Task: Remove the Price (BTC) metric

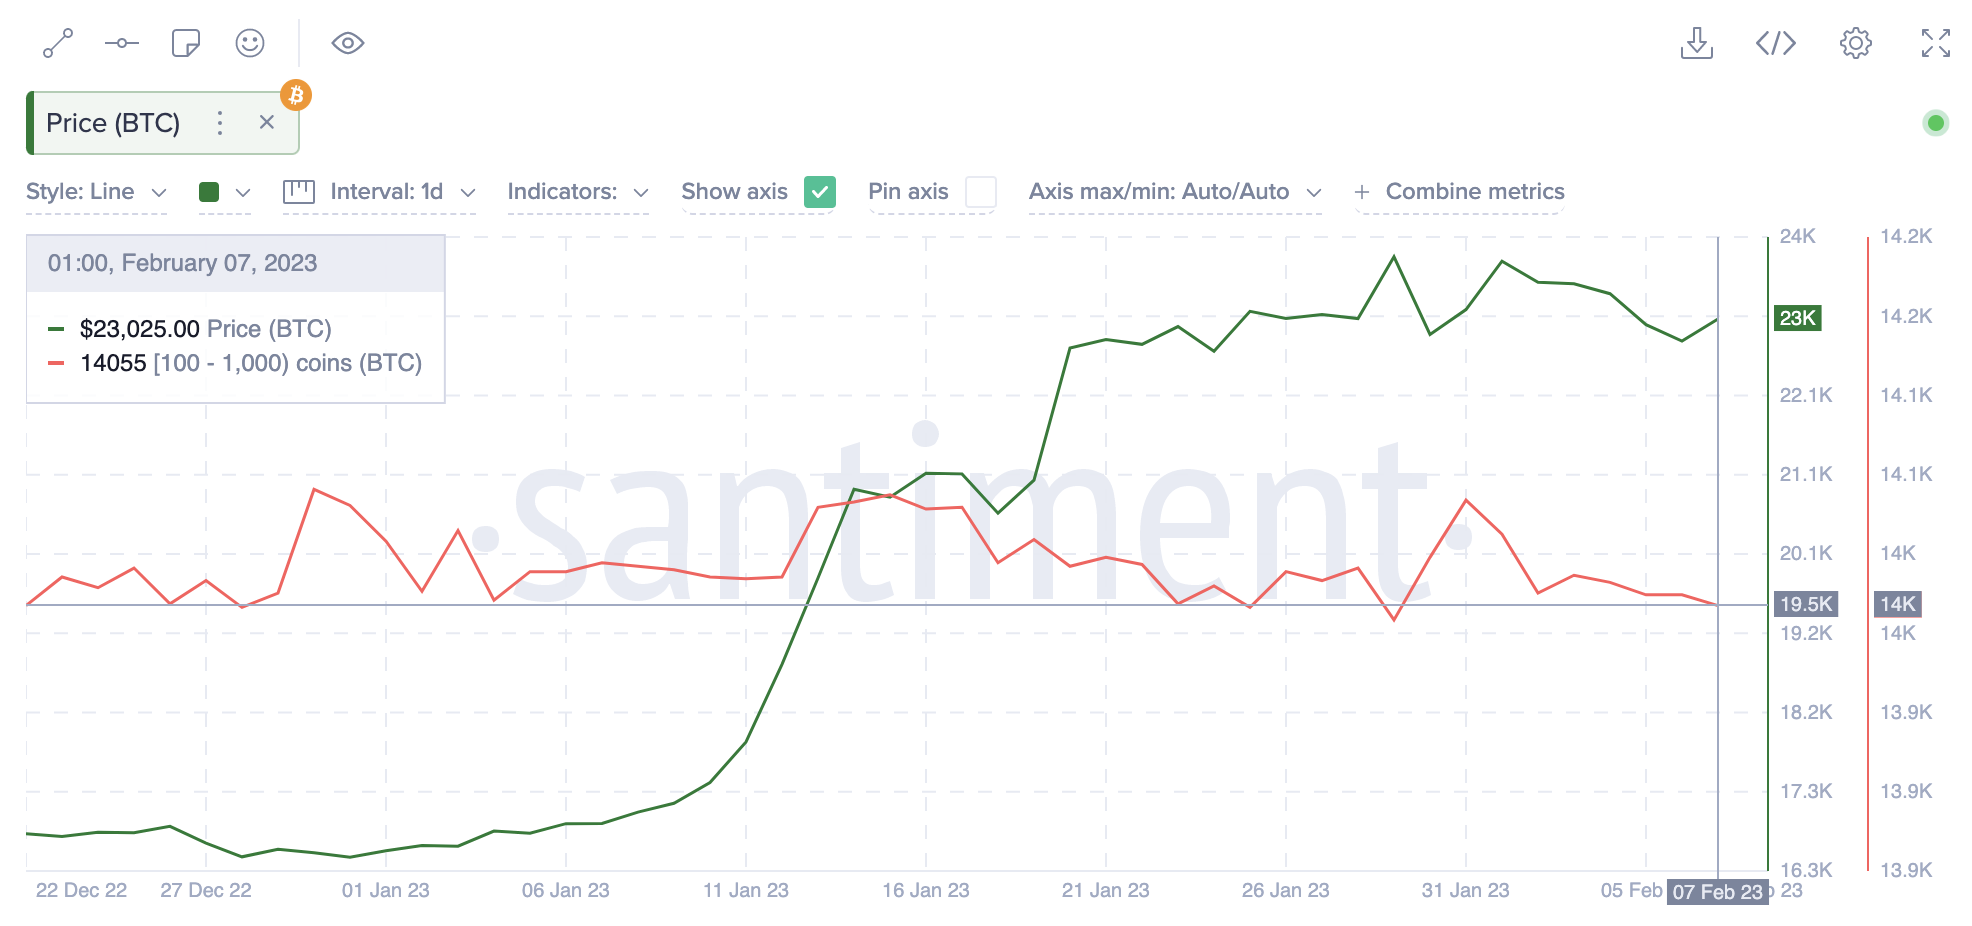Action: click(266, 122)
